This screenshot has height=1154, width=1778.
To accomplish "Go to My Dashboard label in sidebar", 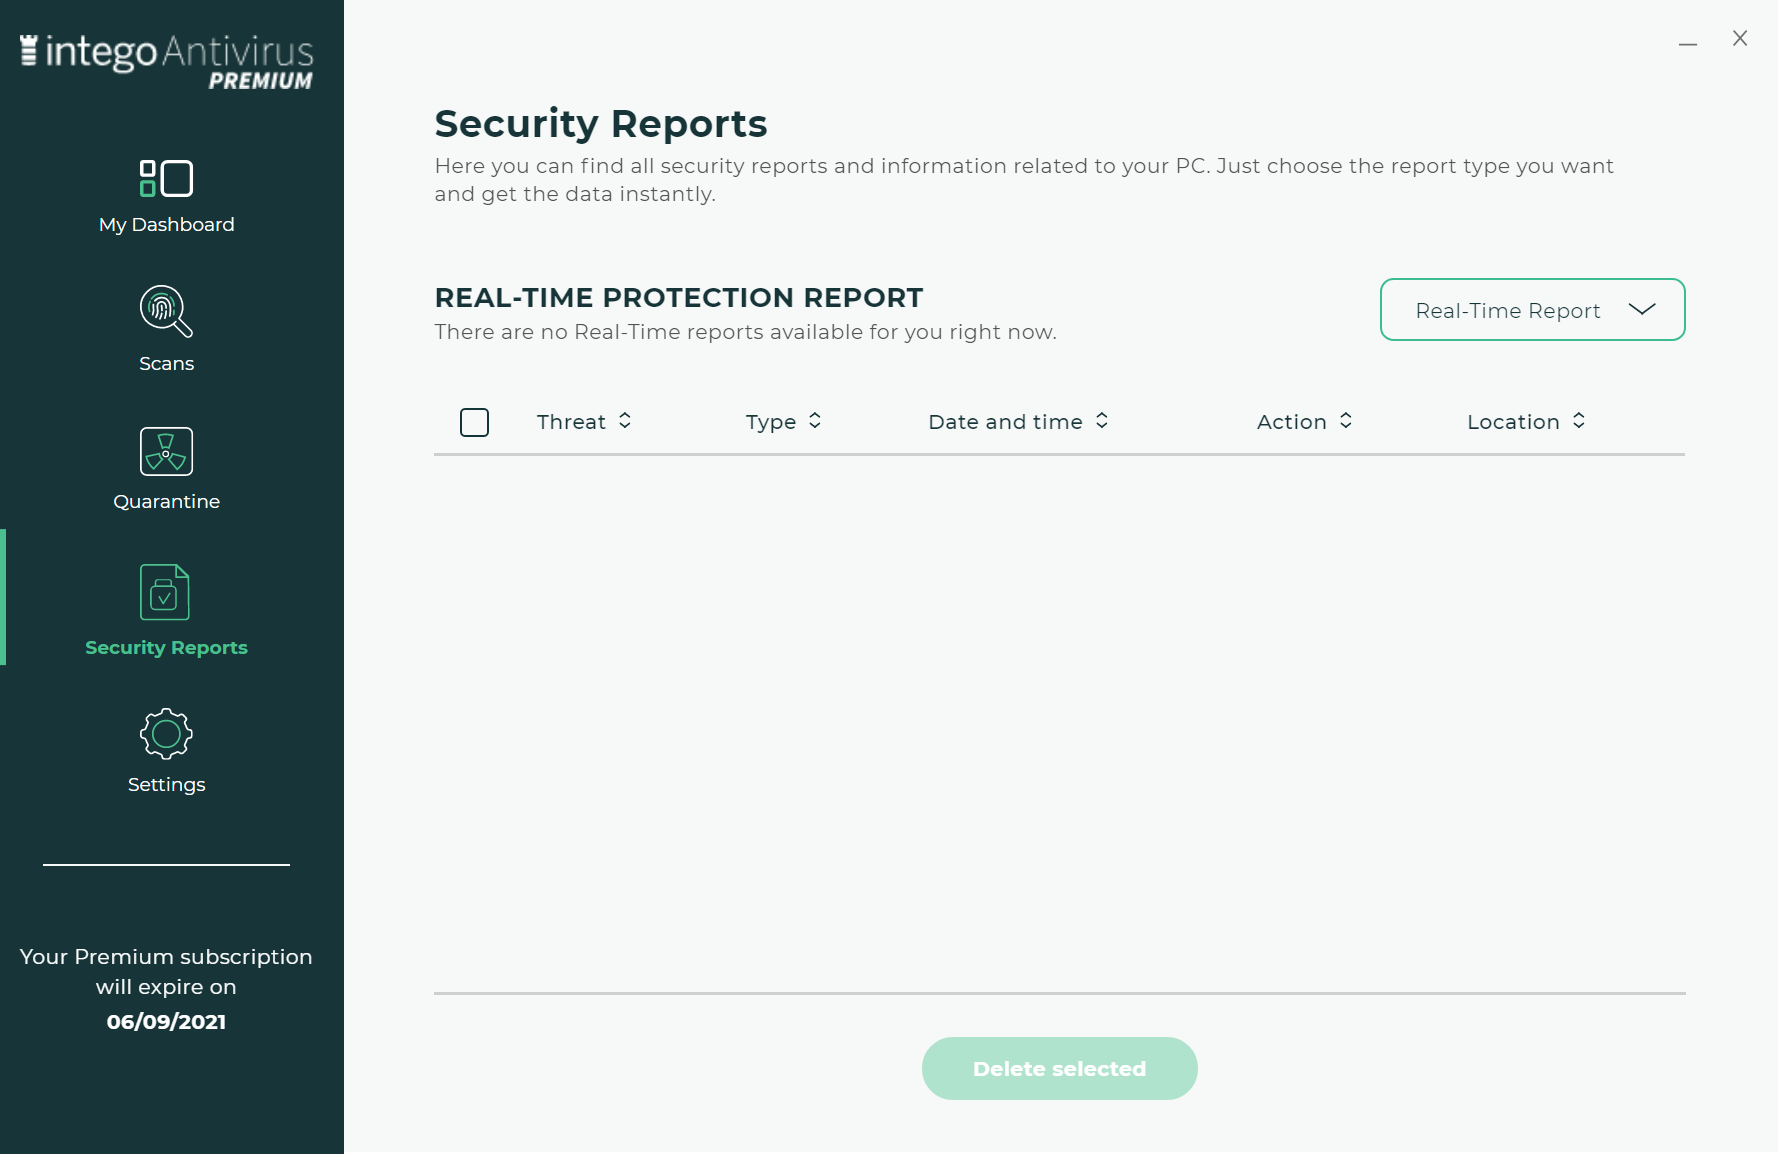I will (x=167, y=225).
